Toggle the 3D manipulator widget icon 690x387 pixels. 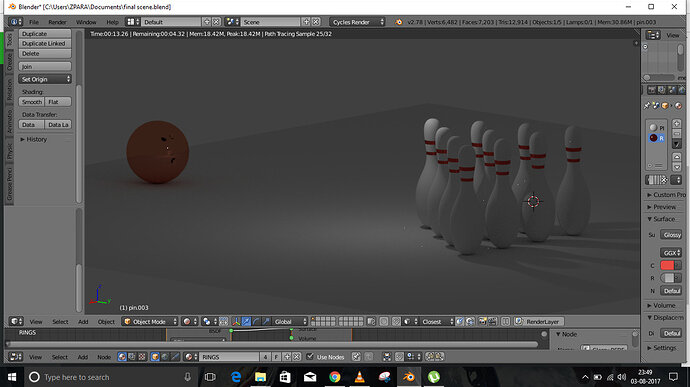(x=236, y=321)
